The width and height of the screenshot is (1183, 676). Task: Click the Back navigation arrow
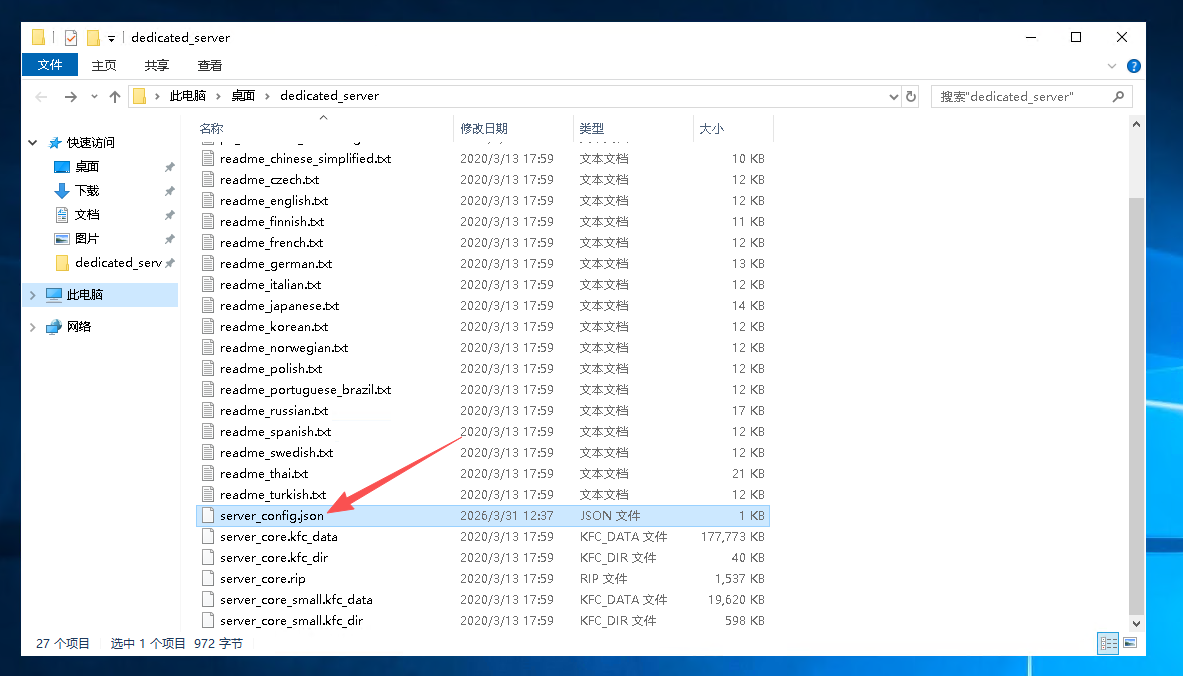click(x=41, y=97)
